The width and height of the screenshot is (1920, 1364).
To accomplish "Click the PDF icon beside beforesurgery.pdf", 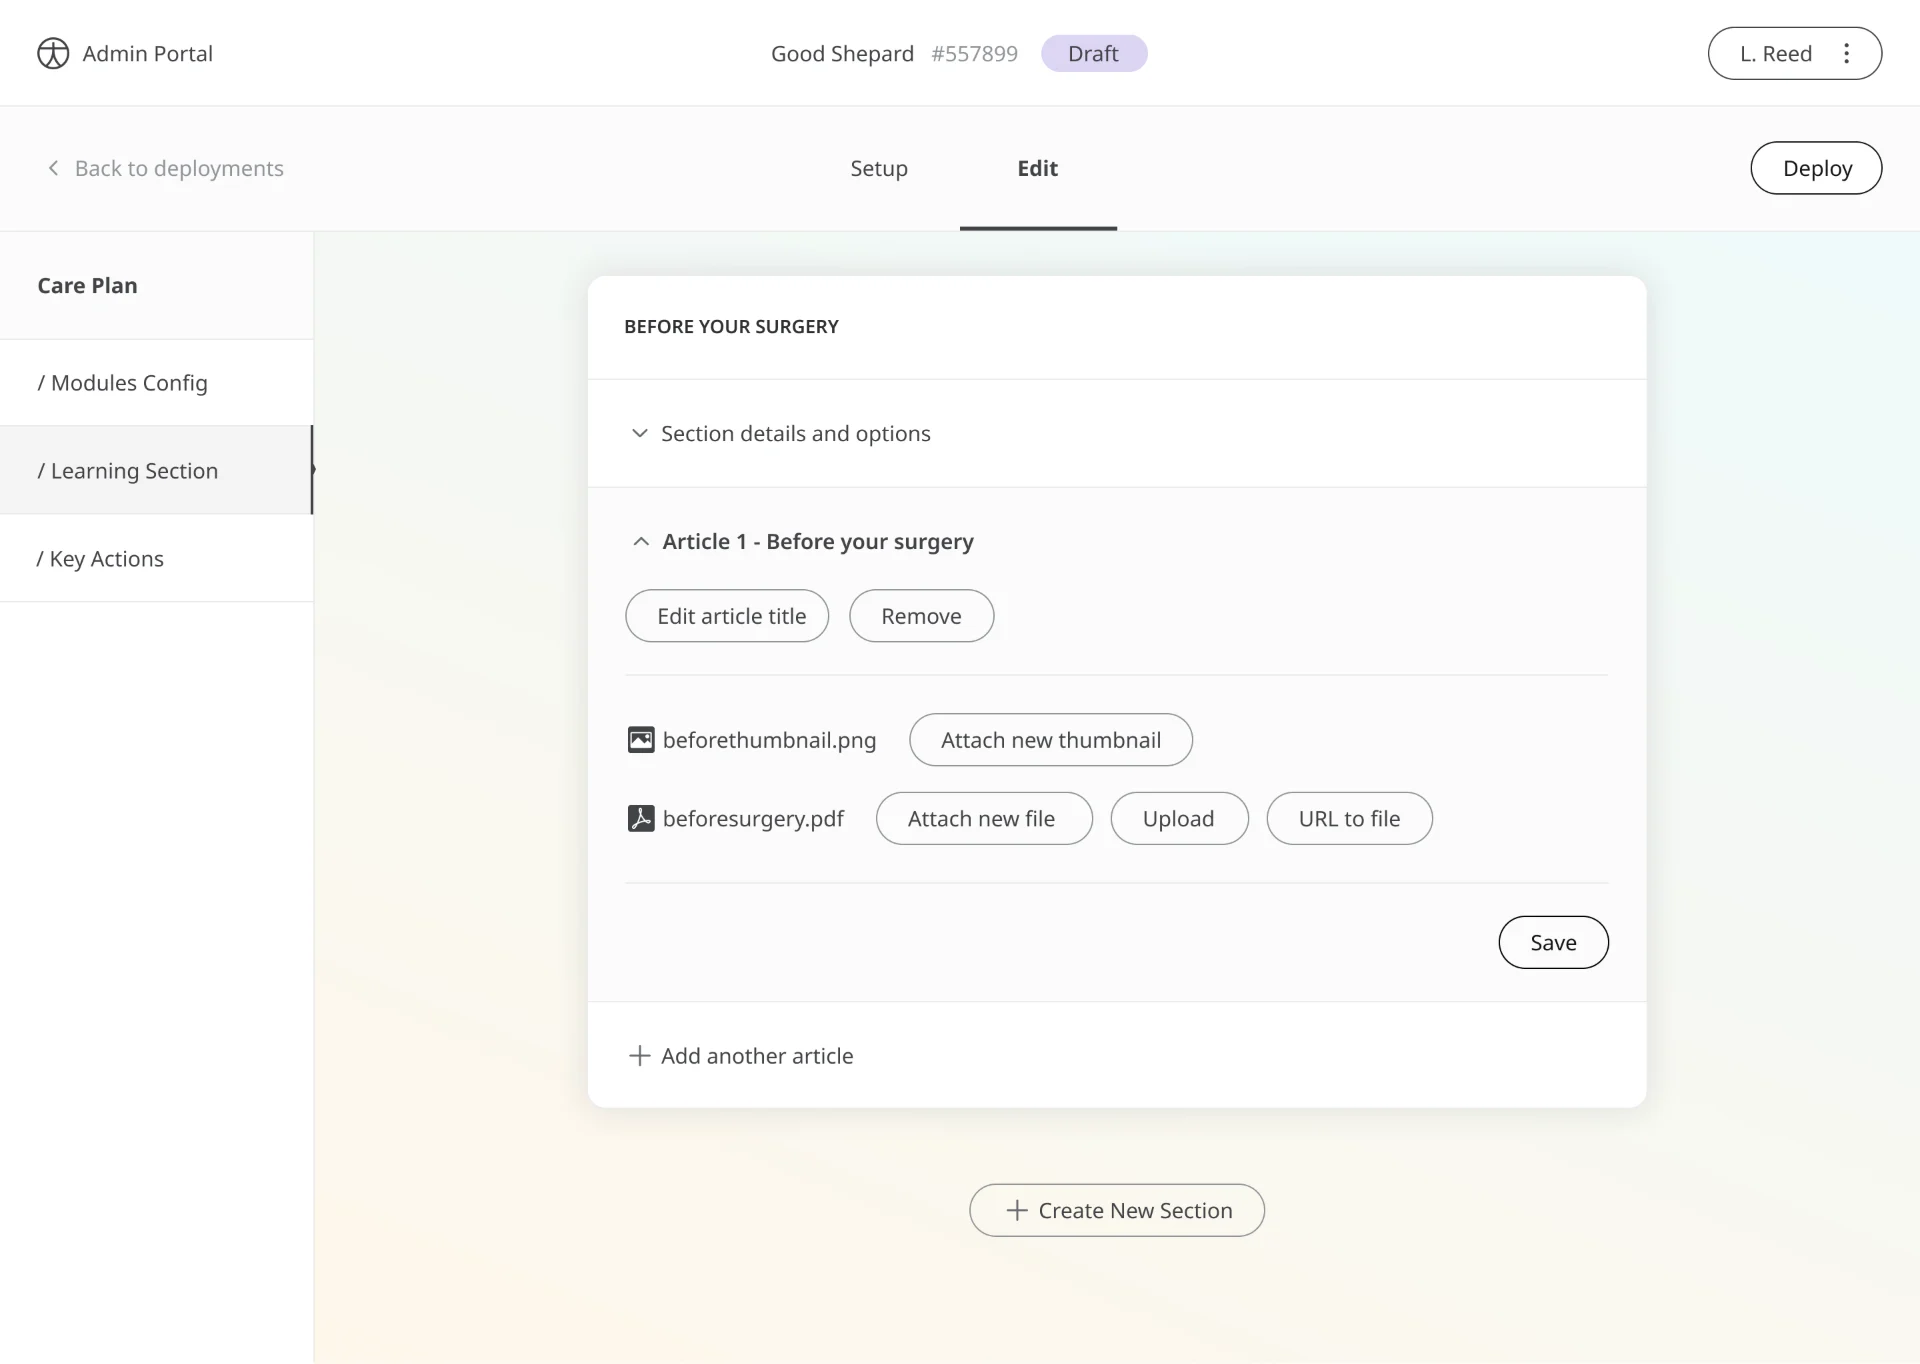I will pyautogui.click(x=641, y=818).
